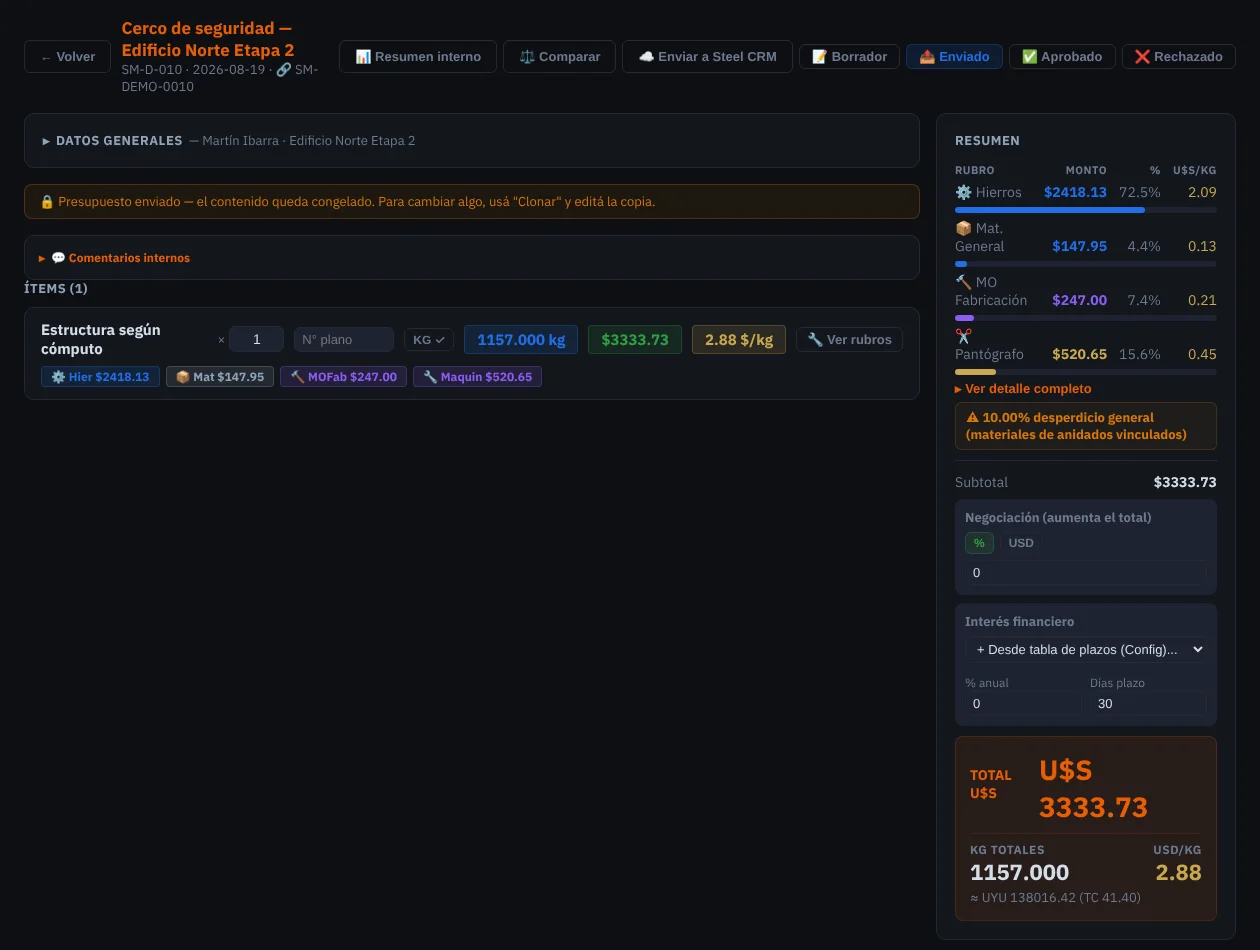Send budget to Steel CRM

pos(707,57)
